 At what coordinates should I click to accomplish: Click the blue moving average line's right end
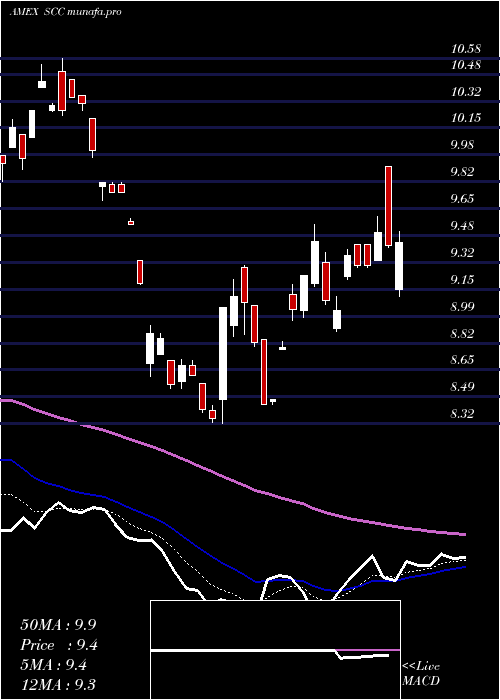pyautogui.click(x=462, y=567)
